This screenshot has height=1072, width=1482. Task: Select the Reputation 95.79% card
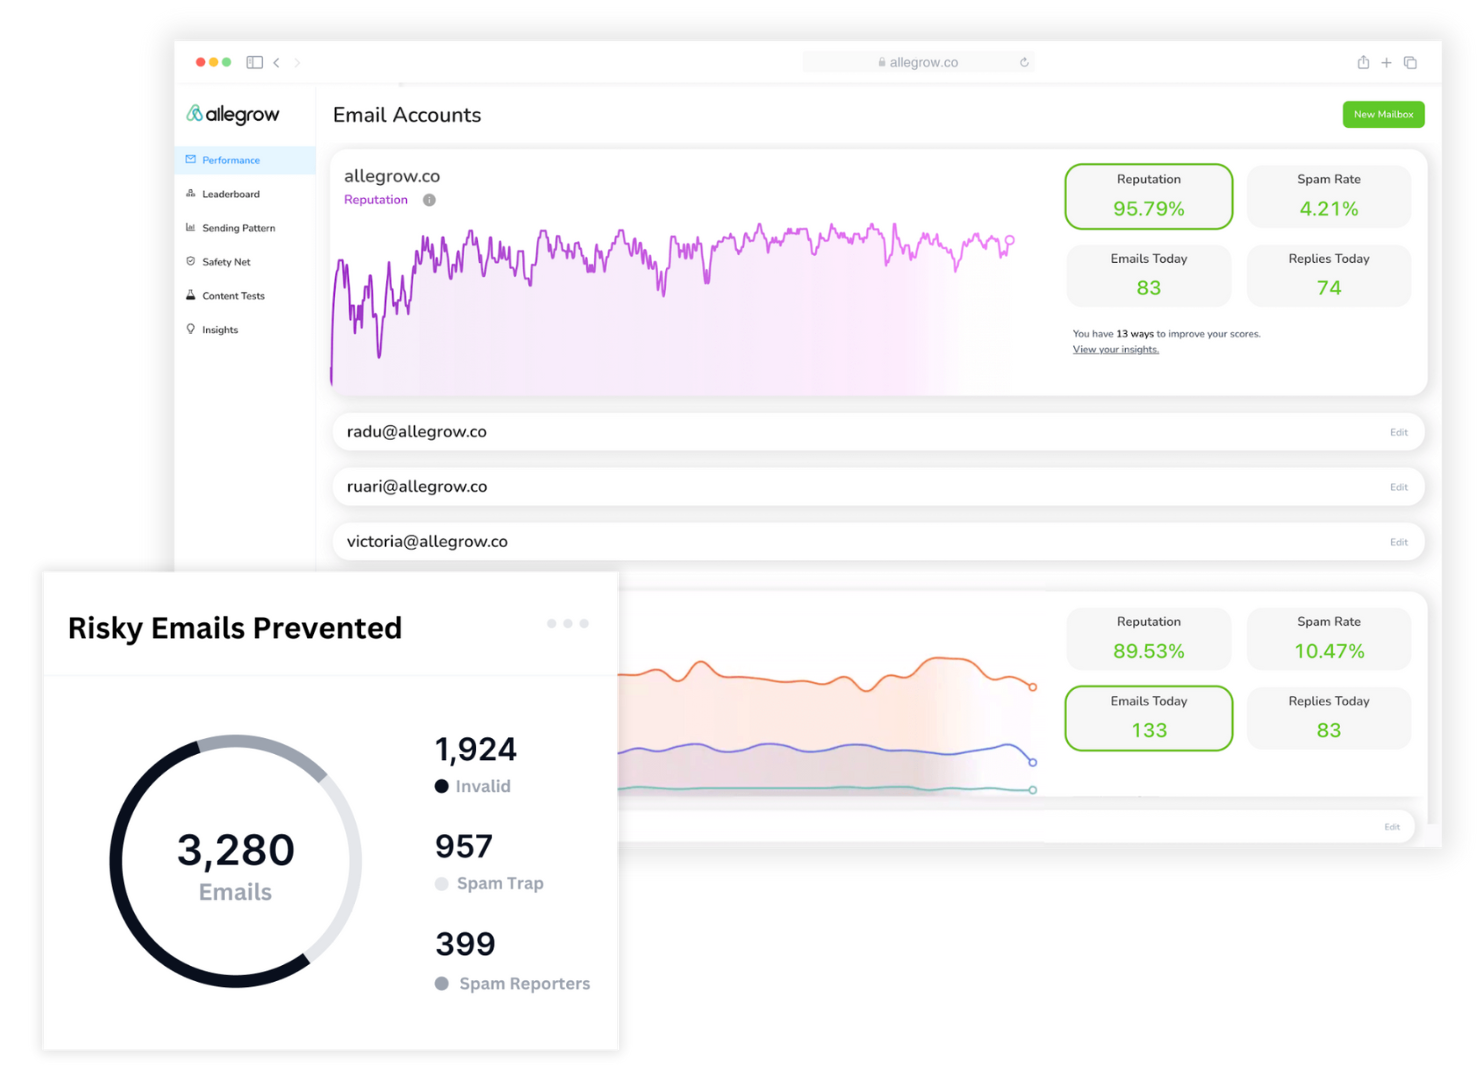click(1148, 196)
